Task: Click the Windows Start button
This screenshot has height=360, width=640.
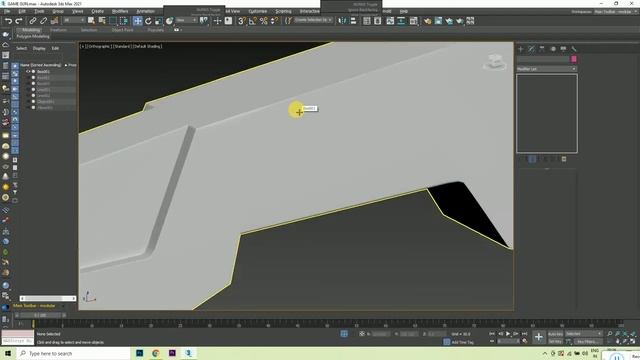Action: (8, 353)
